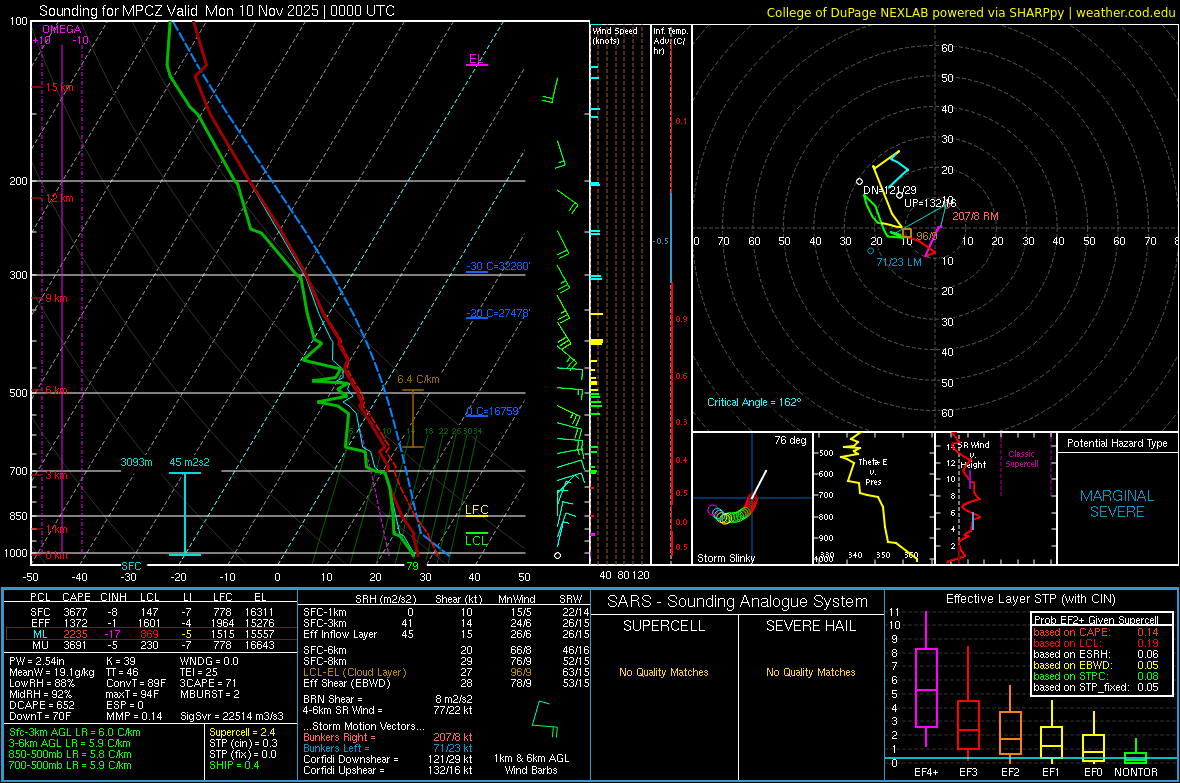The width and height of the screenshot is (1180, 783).
Task: Click the Bunkers Right = 207/8 kt line
Action: [x=388, y=738]
